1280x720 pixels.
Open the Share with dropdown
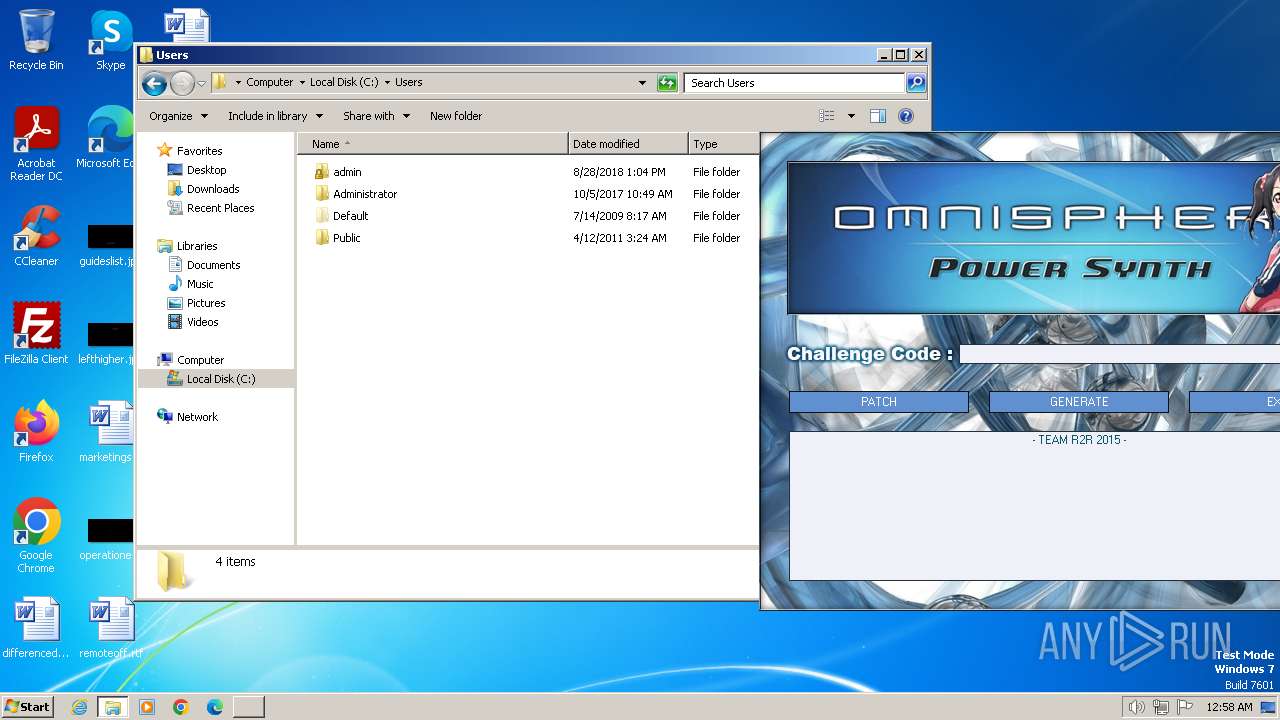click(x=376, y=116)
